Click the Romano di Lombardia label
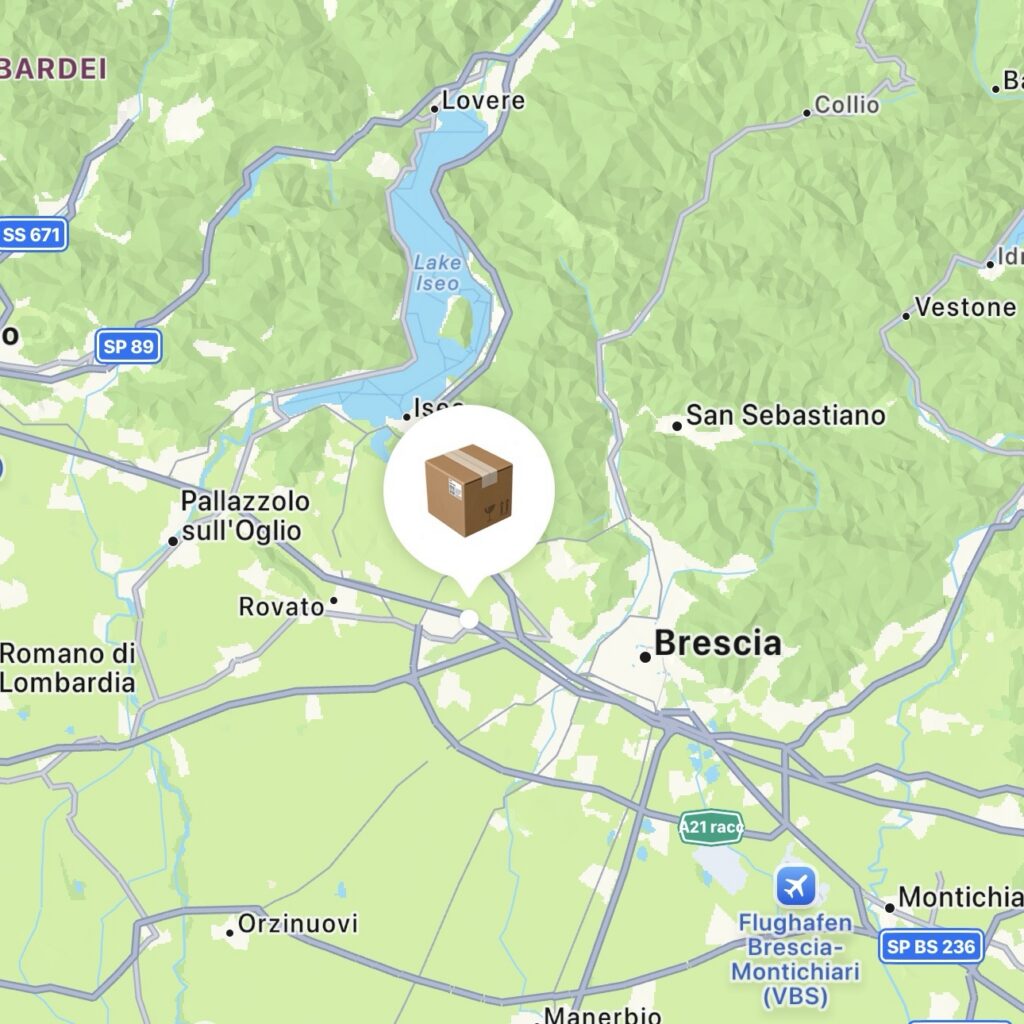 (67, 668)
